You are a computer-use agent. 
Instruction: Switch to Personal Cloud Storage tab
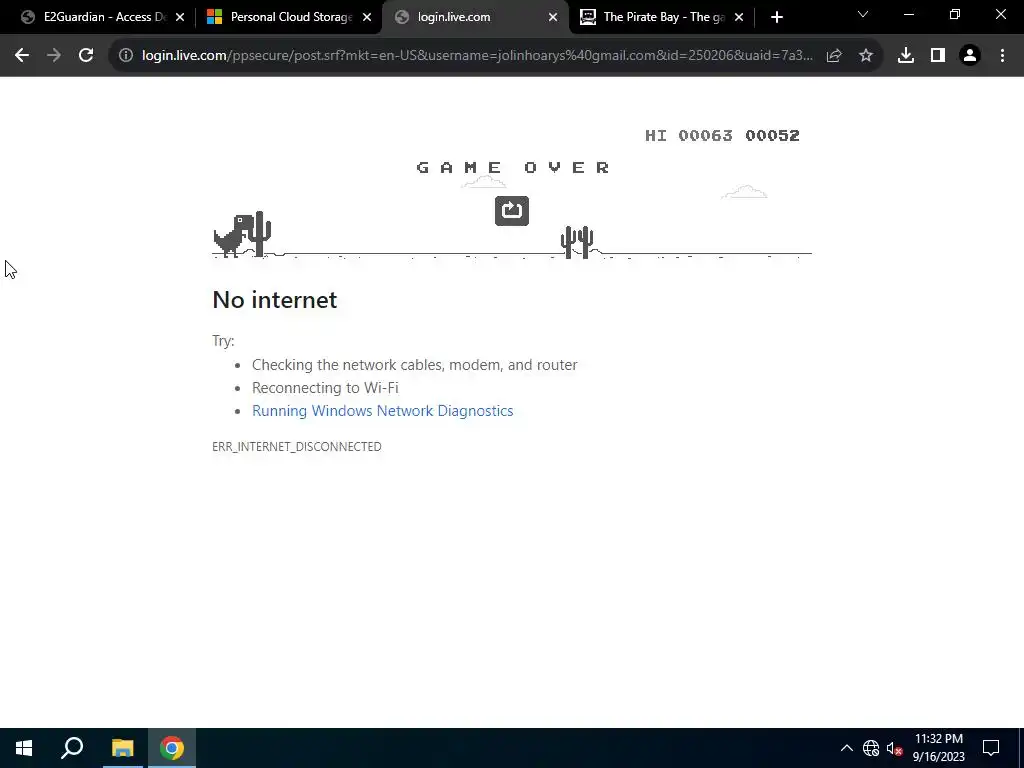click(280, 17)
